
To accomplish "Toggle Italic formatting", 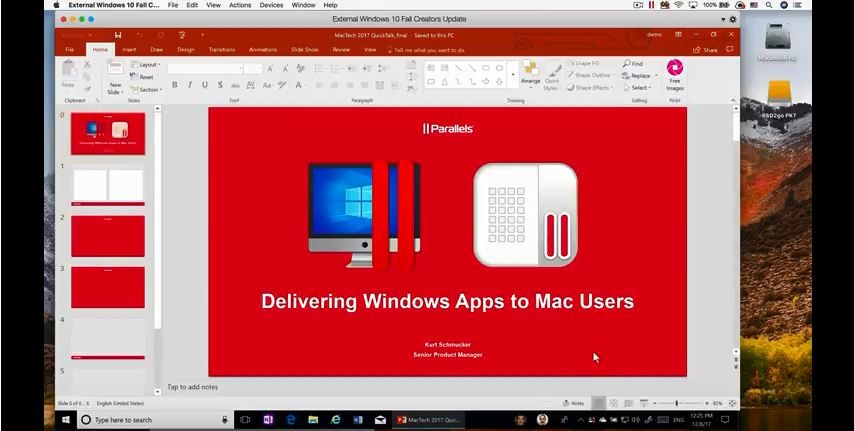I will pos(190,85).
